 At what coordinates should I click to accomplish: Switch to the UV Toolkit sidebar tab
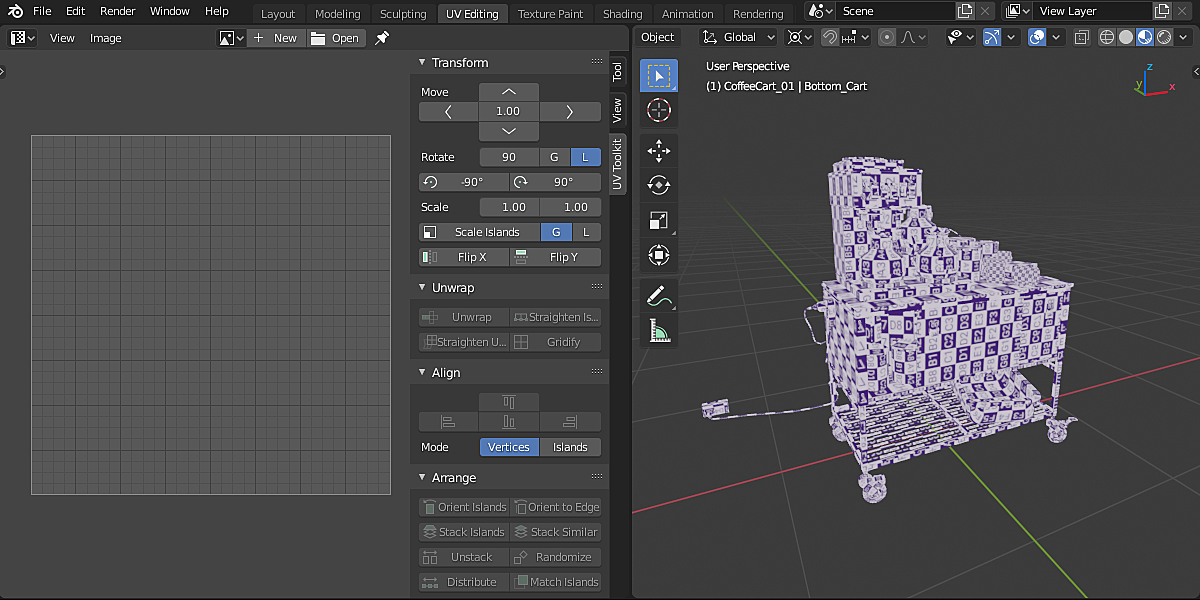618,166
